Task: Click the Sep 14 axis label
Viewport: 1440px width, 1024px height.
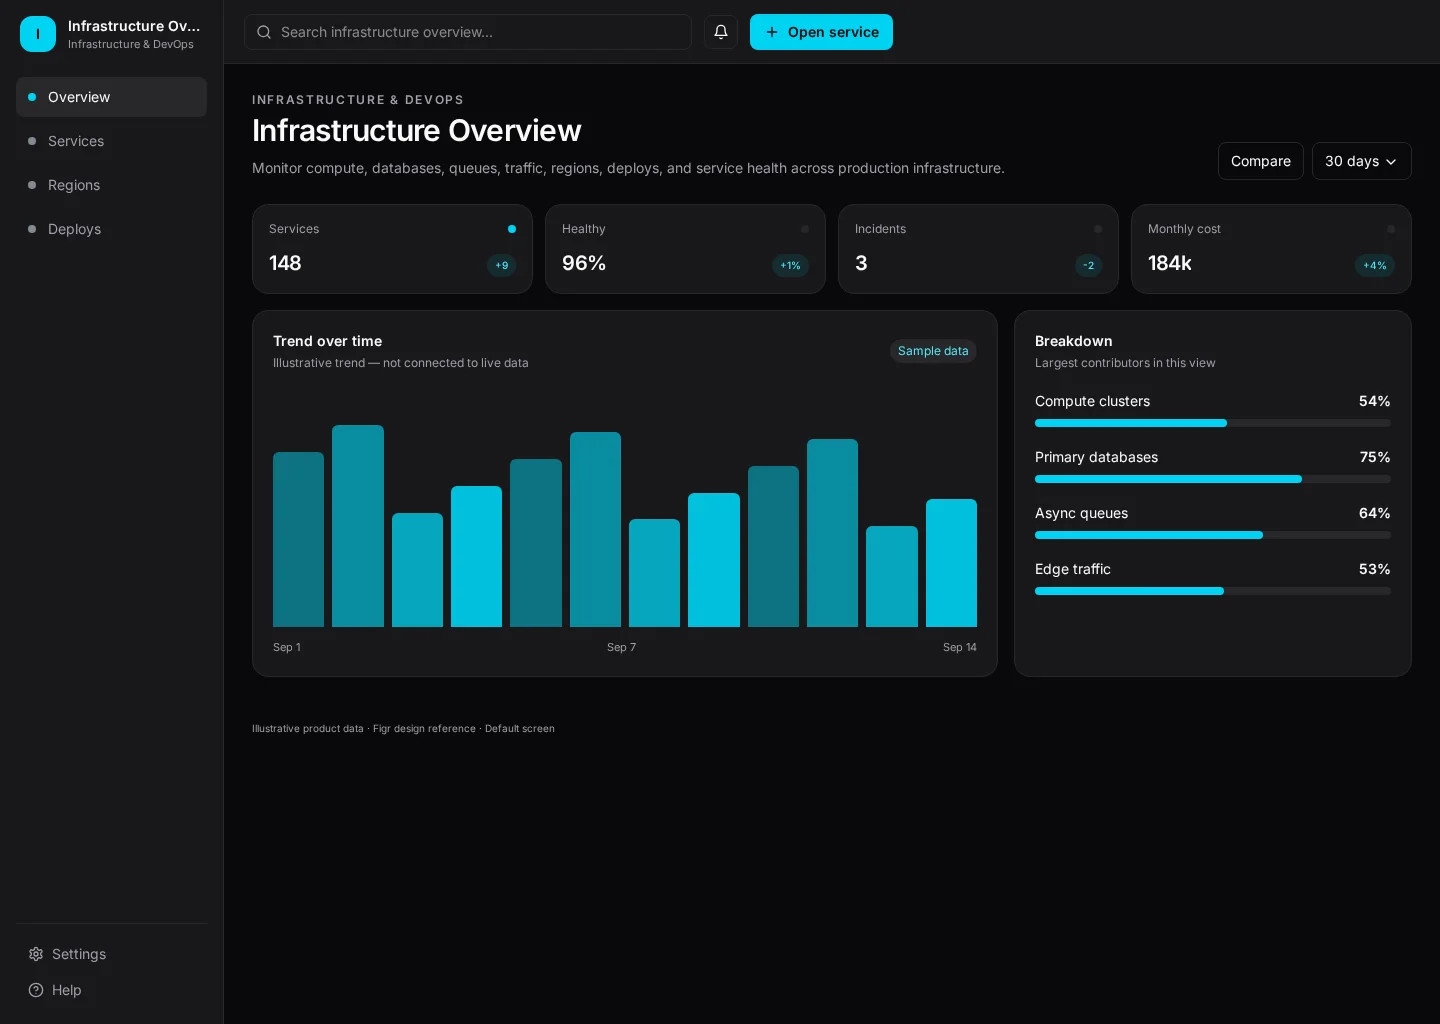Action: click(x=960, y=647)
